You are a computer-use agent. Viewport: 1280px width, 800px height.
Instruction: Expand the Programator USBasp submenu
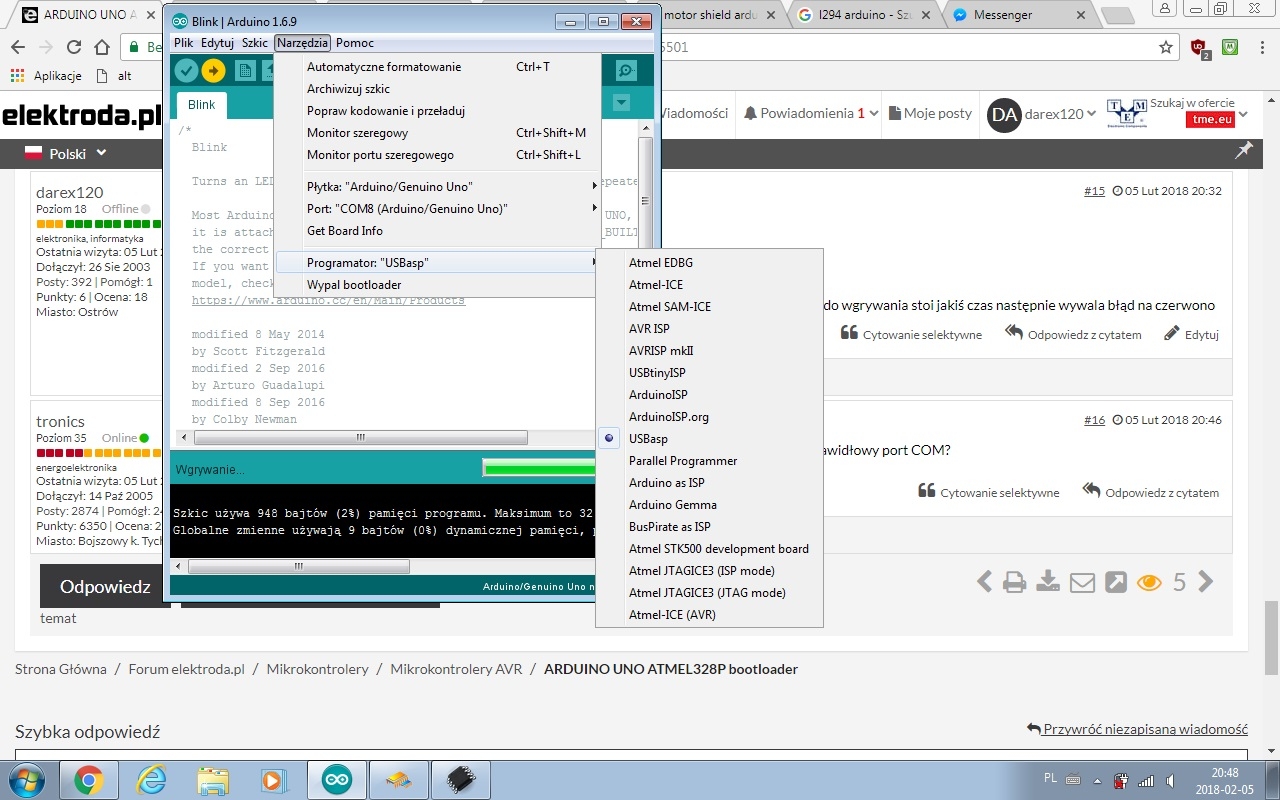pyautogui.click(x=438, y=263)
